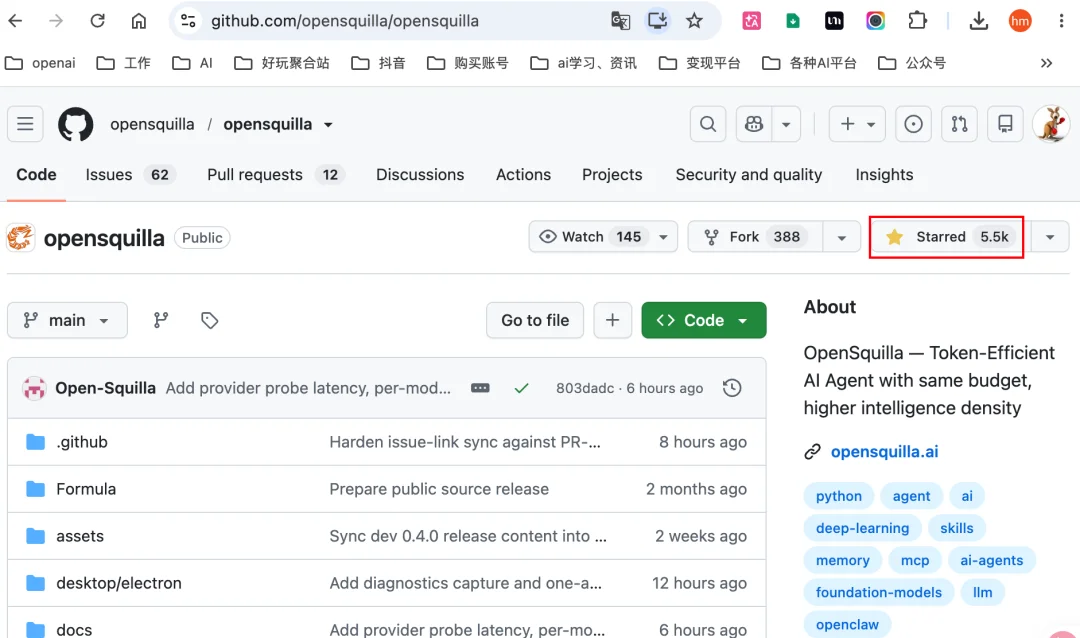
Task: Click the openclaw topic tag
Action: [x=847, y=625]
